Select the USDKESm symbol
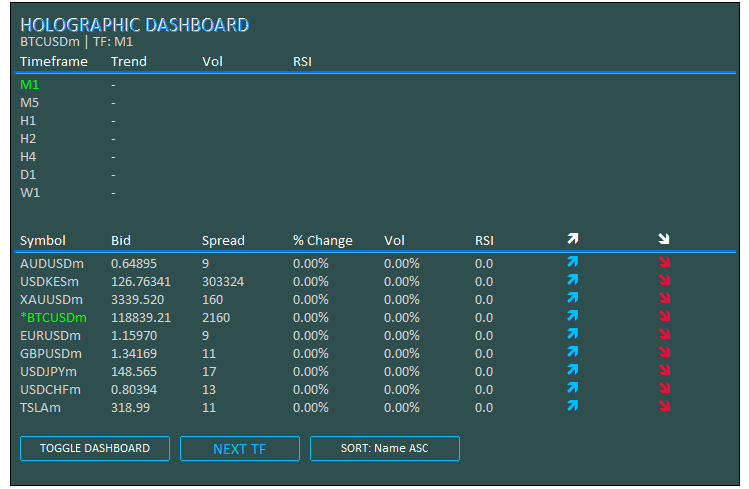This screenshot has height=489, width=749. tap(50, 282)
